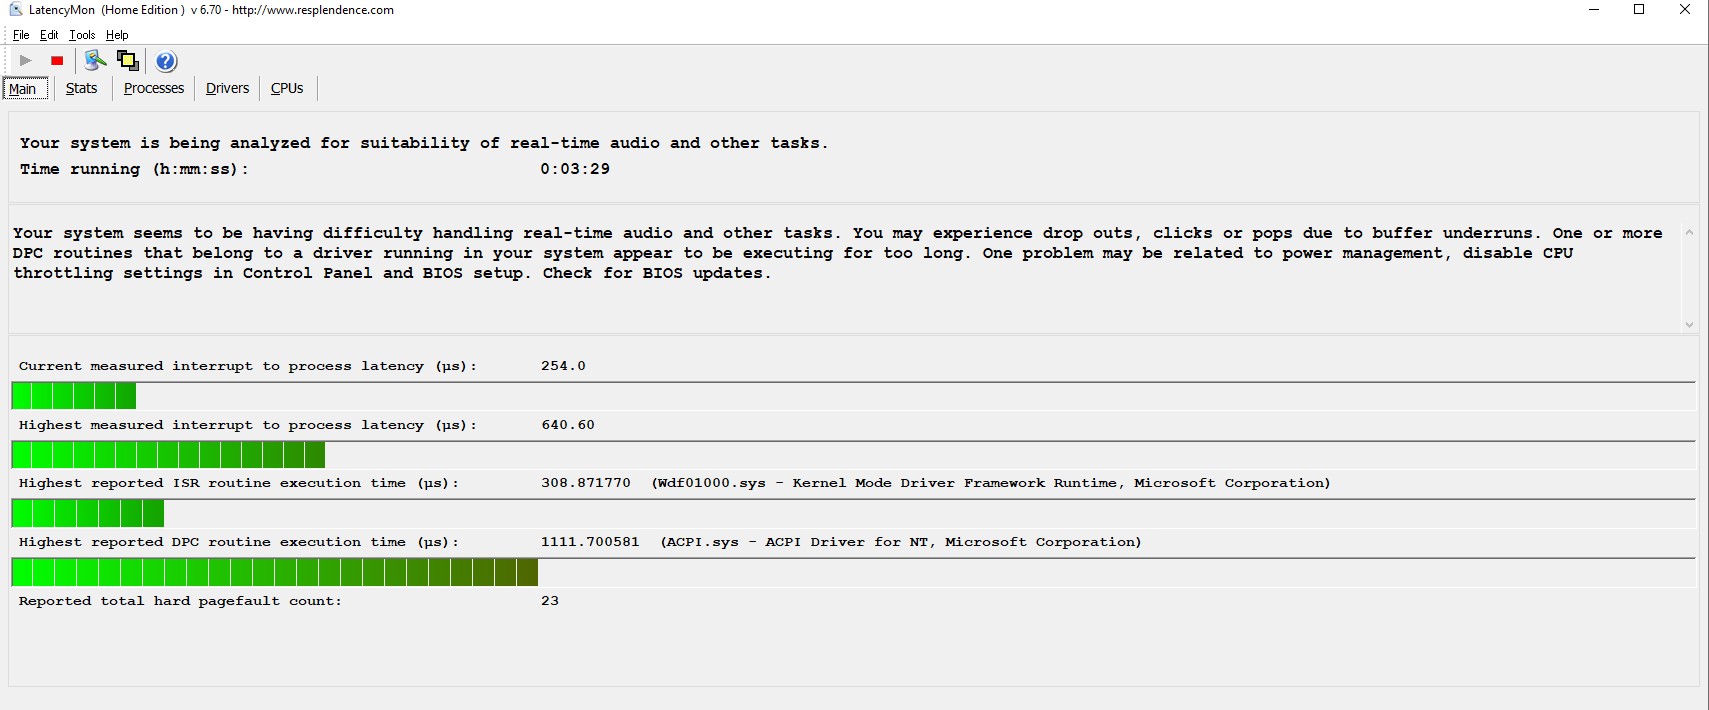
Task: Open the Processes tab
Action: [x=154, y=88]
